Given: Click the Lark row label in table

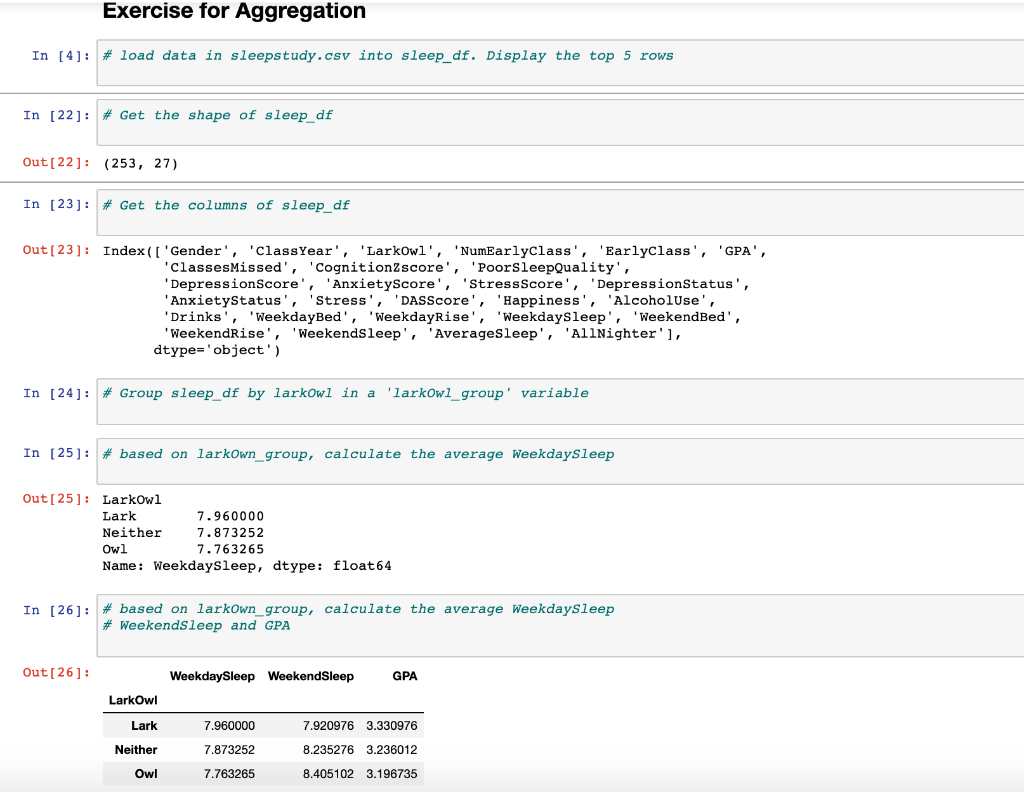Looking at the screenshot, I should [x=144, y=725].
